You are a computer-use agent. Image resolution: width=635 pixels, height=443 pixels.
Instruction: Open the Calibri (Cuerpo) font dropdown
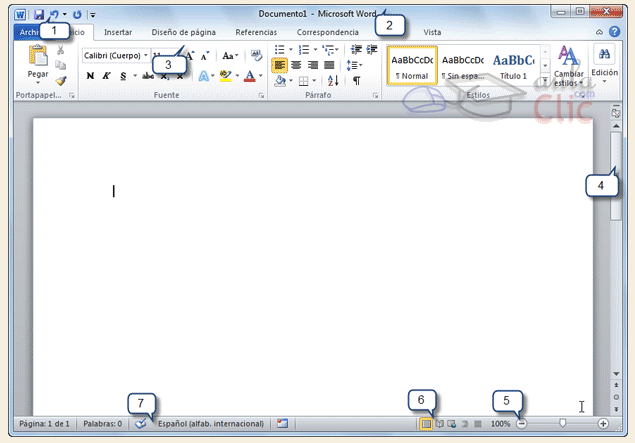point(116,56)
